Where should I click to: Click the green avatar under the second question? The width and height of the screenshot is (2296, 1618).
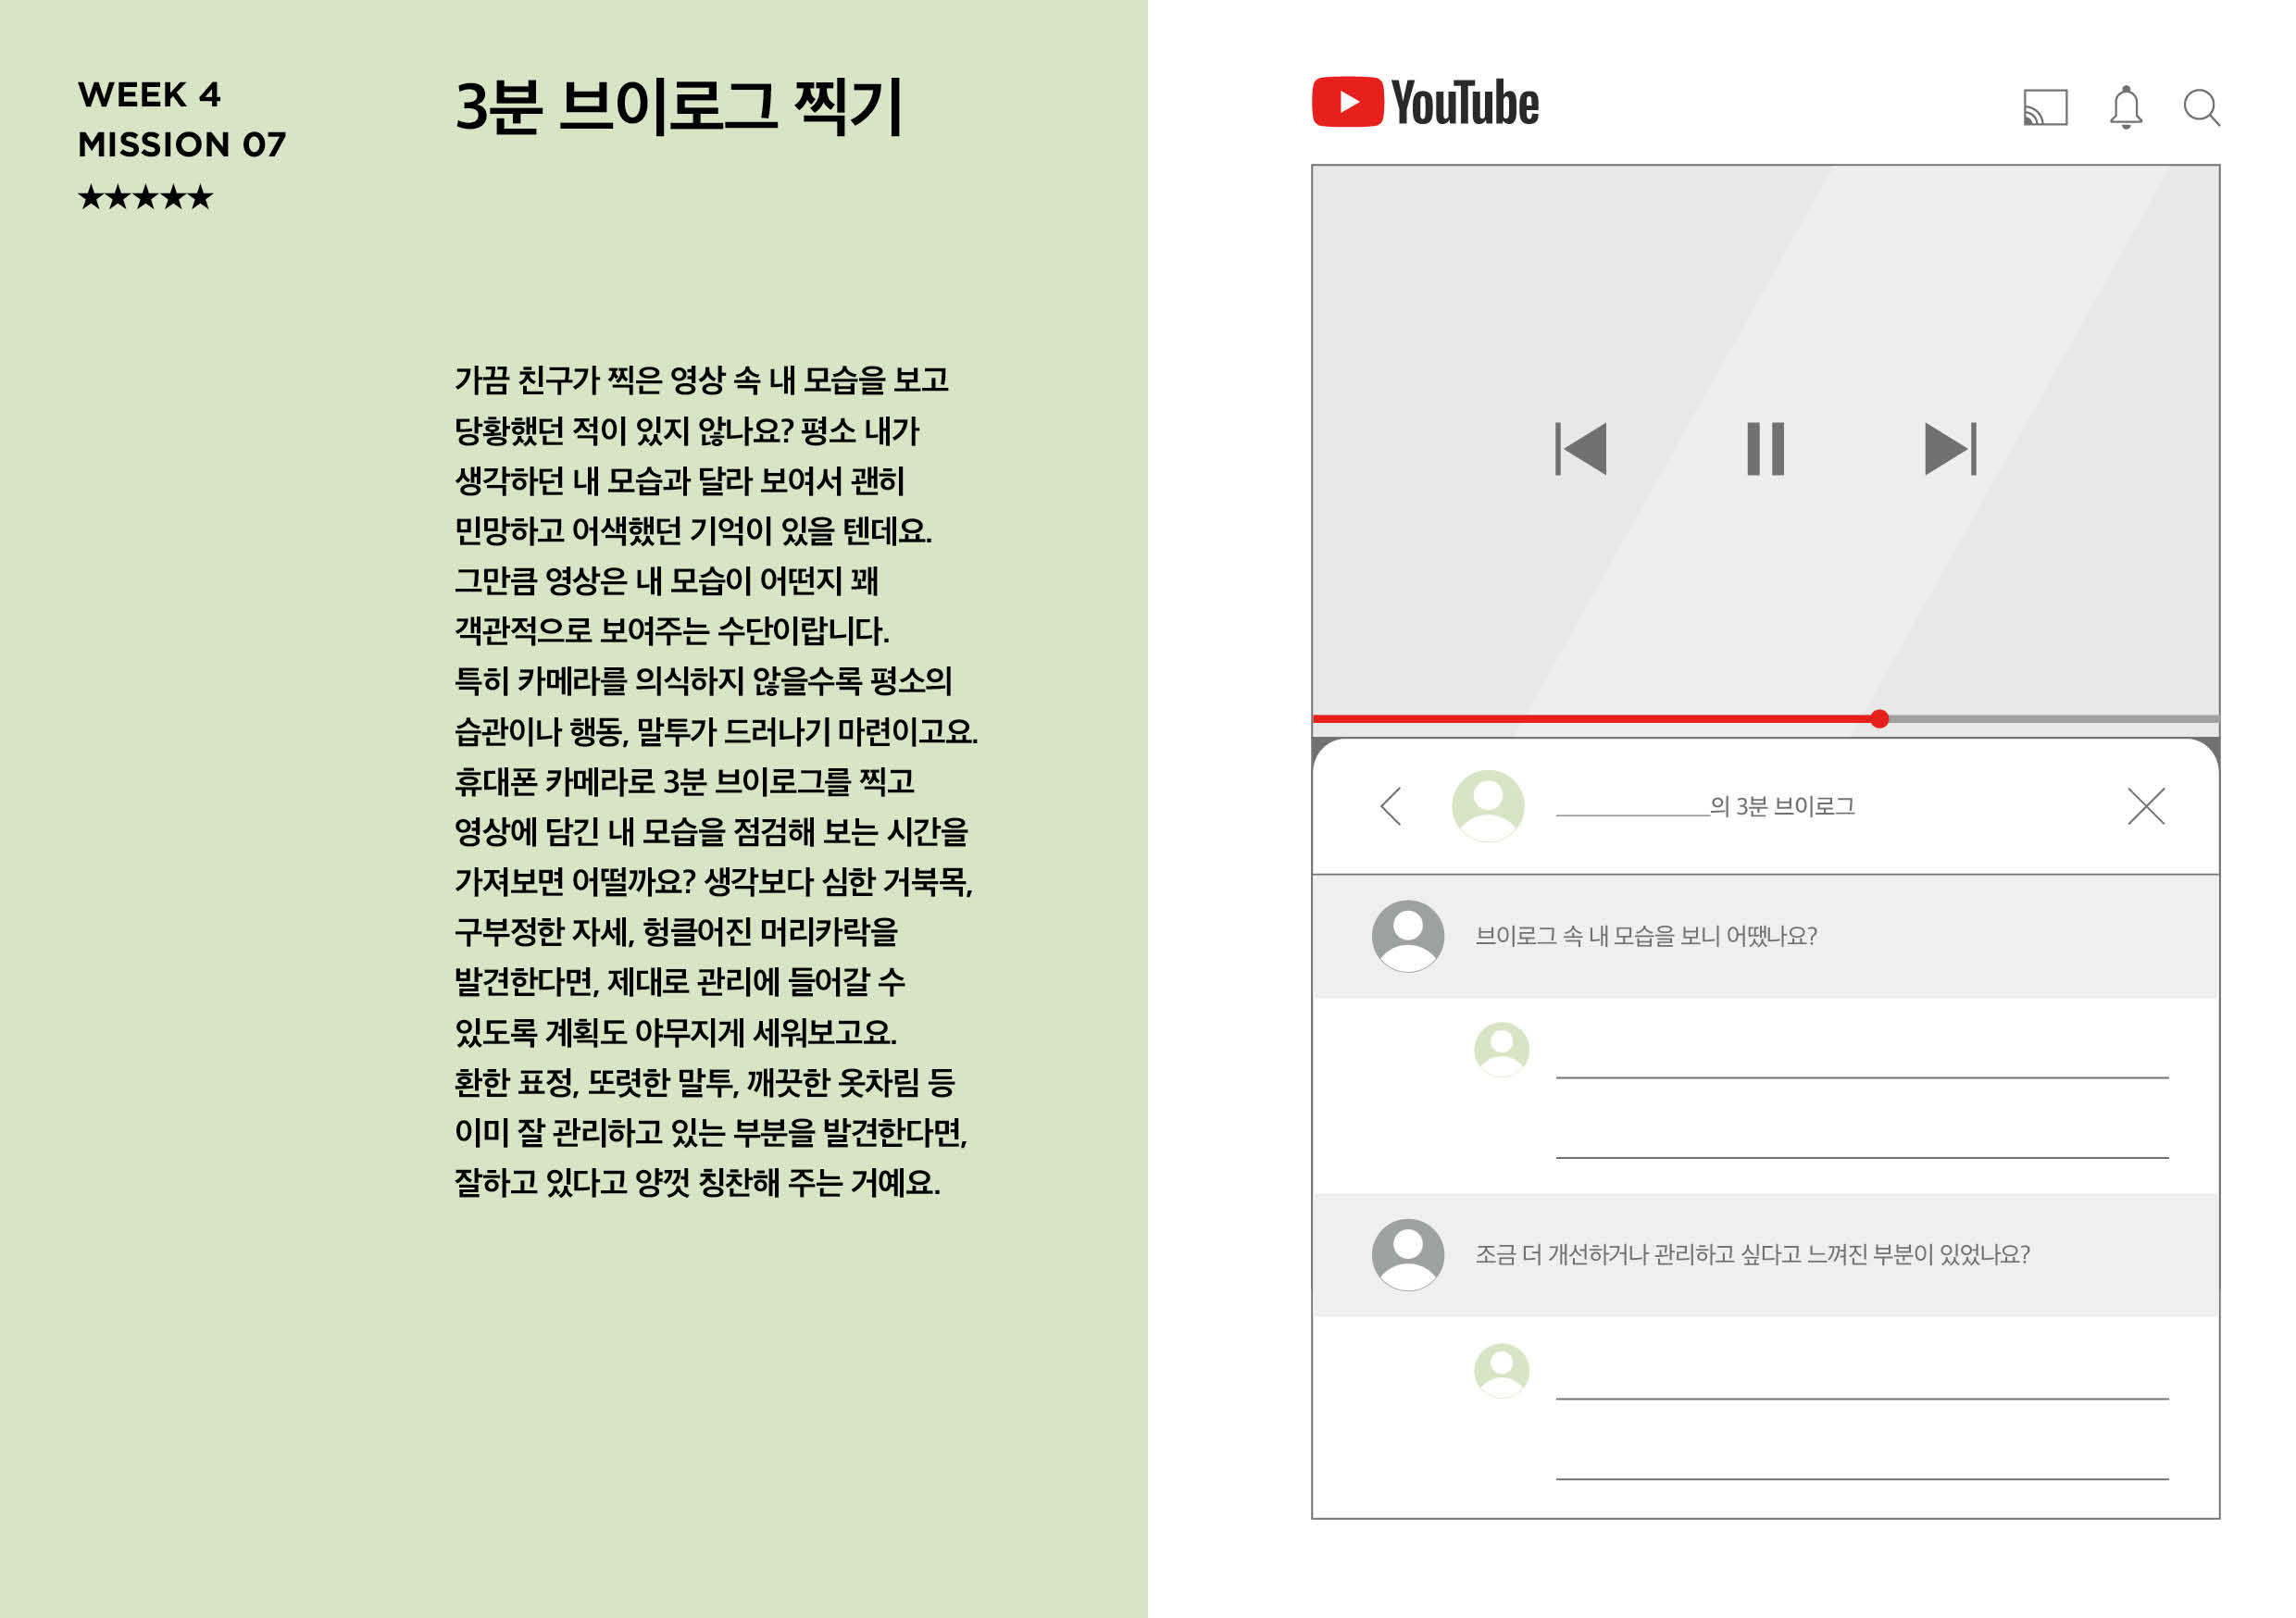tap(1501, 1370)
